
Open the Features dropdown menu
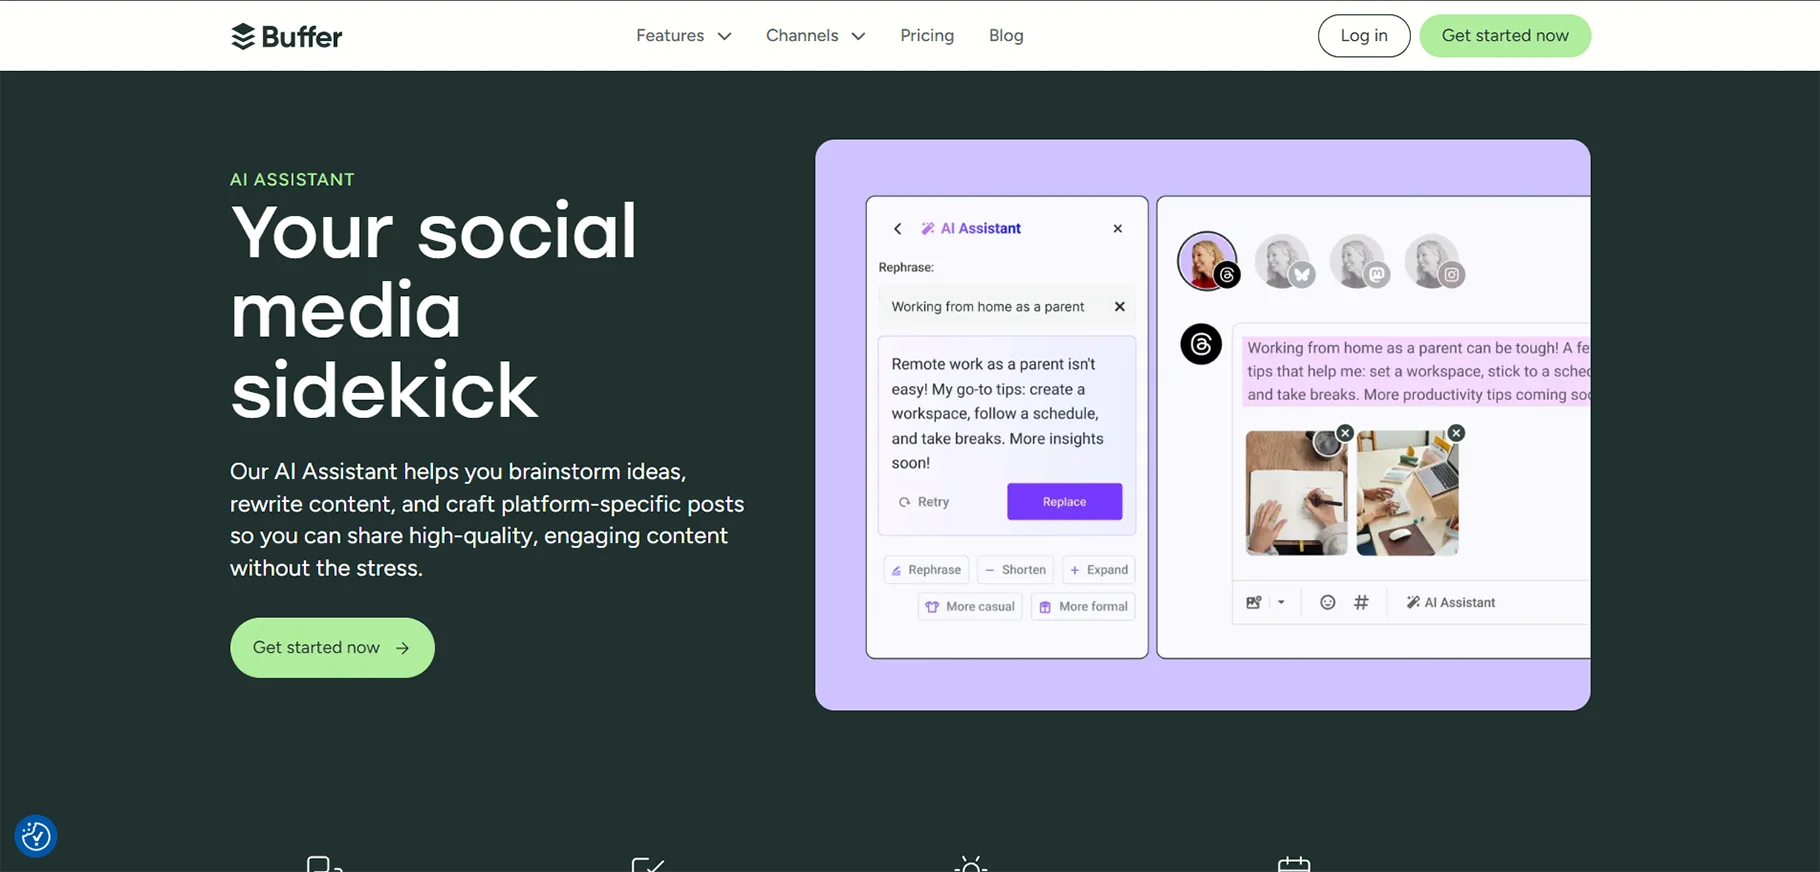[684, 36]
